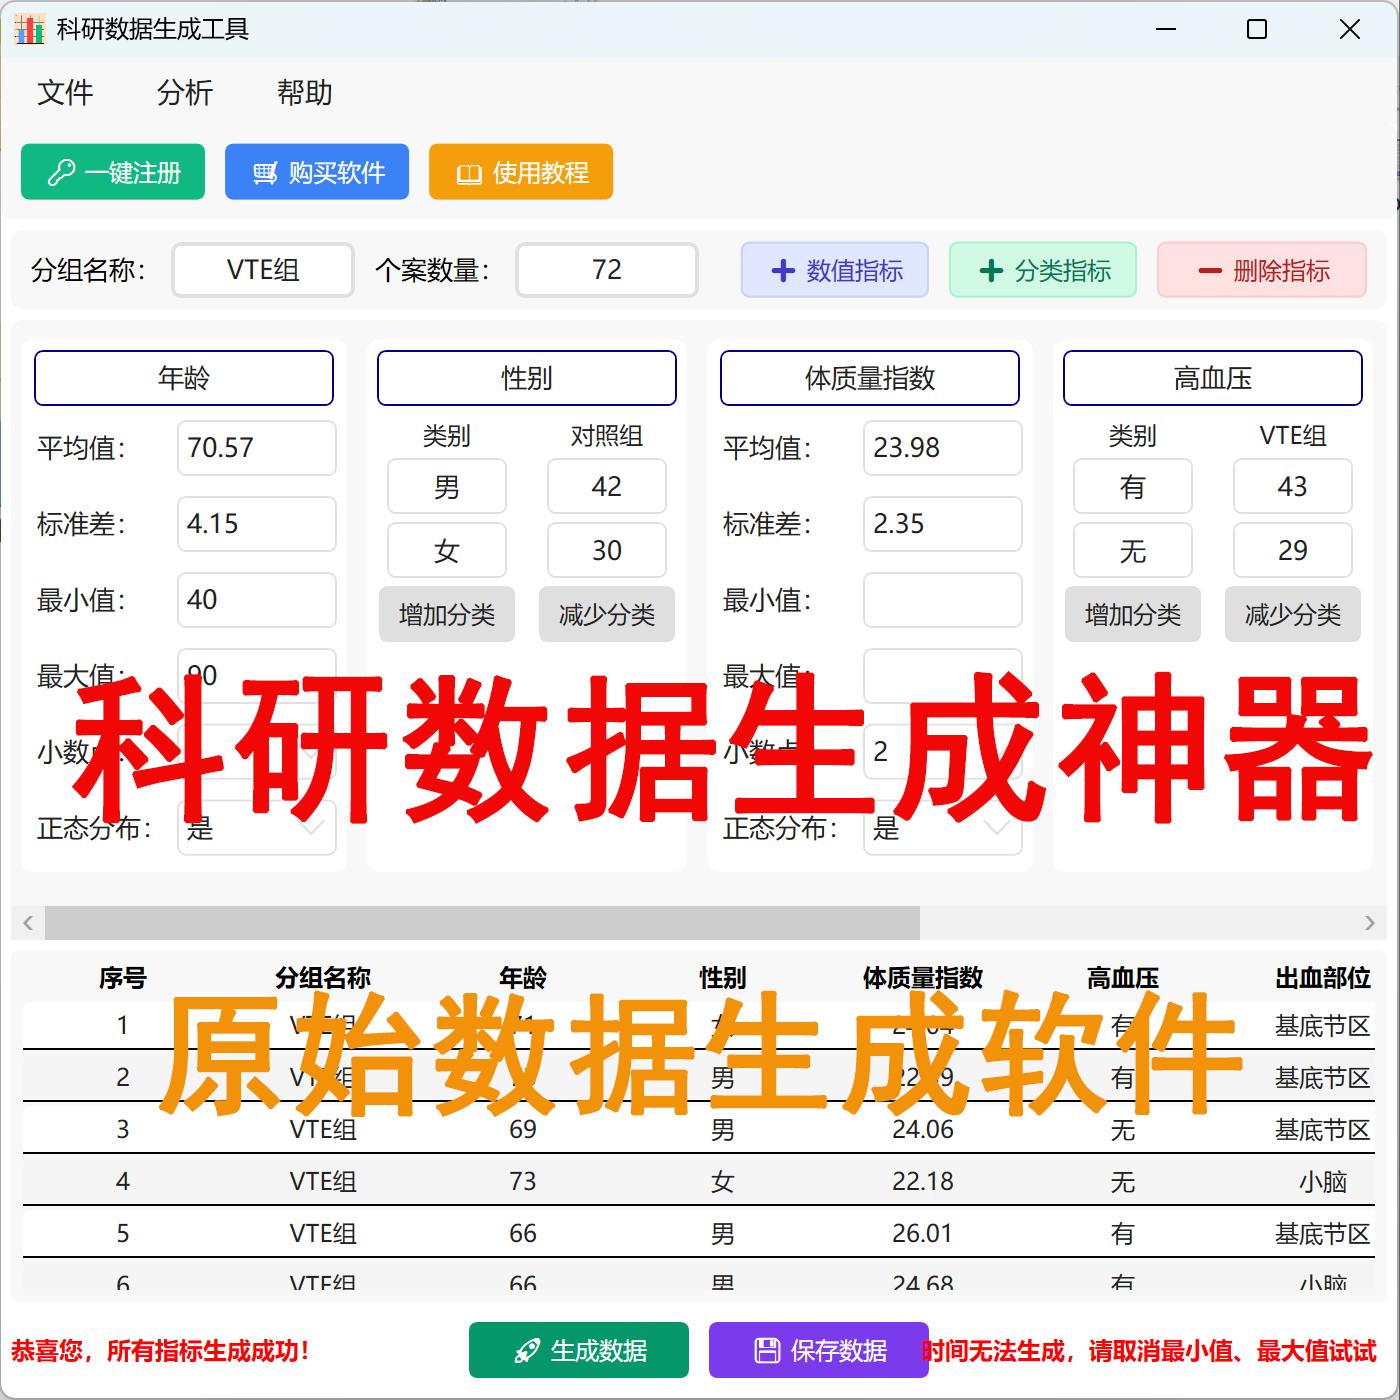The height and width of the screenshot is (1400, 1400).
Task: Click the rocket icon on 生成数据 button
Action: point(527,1351)
